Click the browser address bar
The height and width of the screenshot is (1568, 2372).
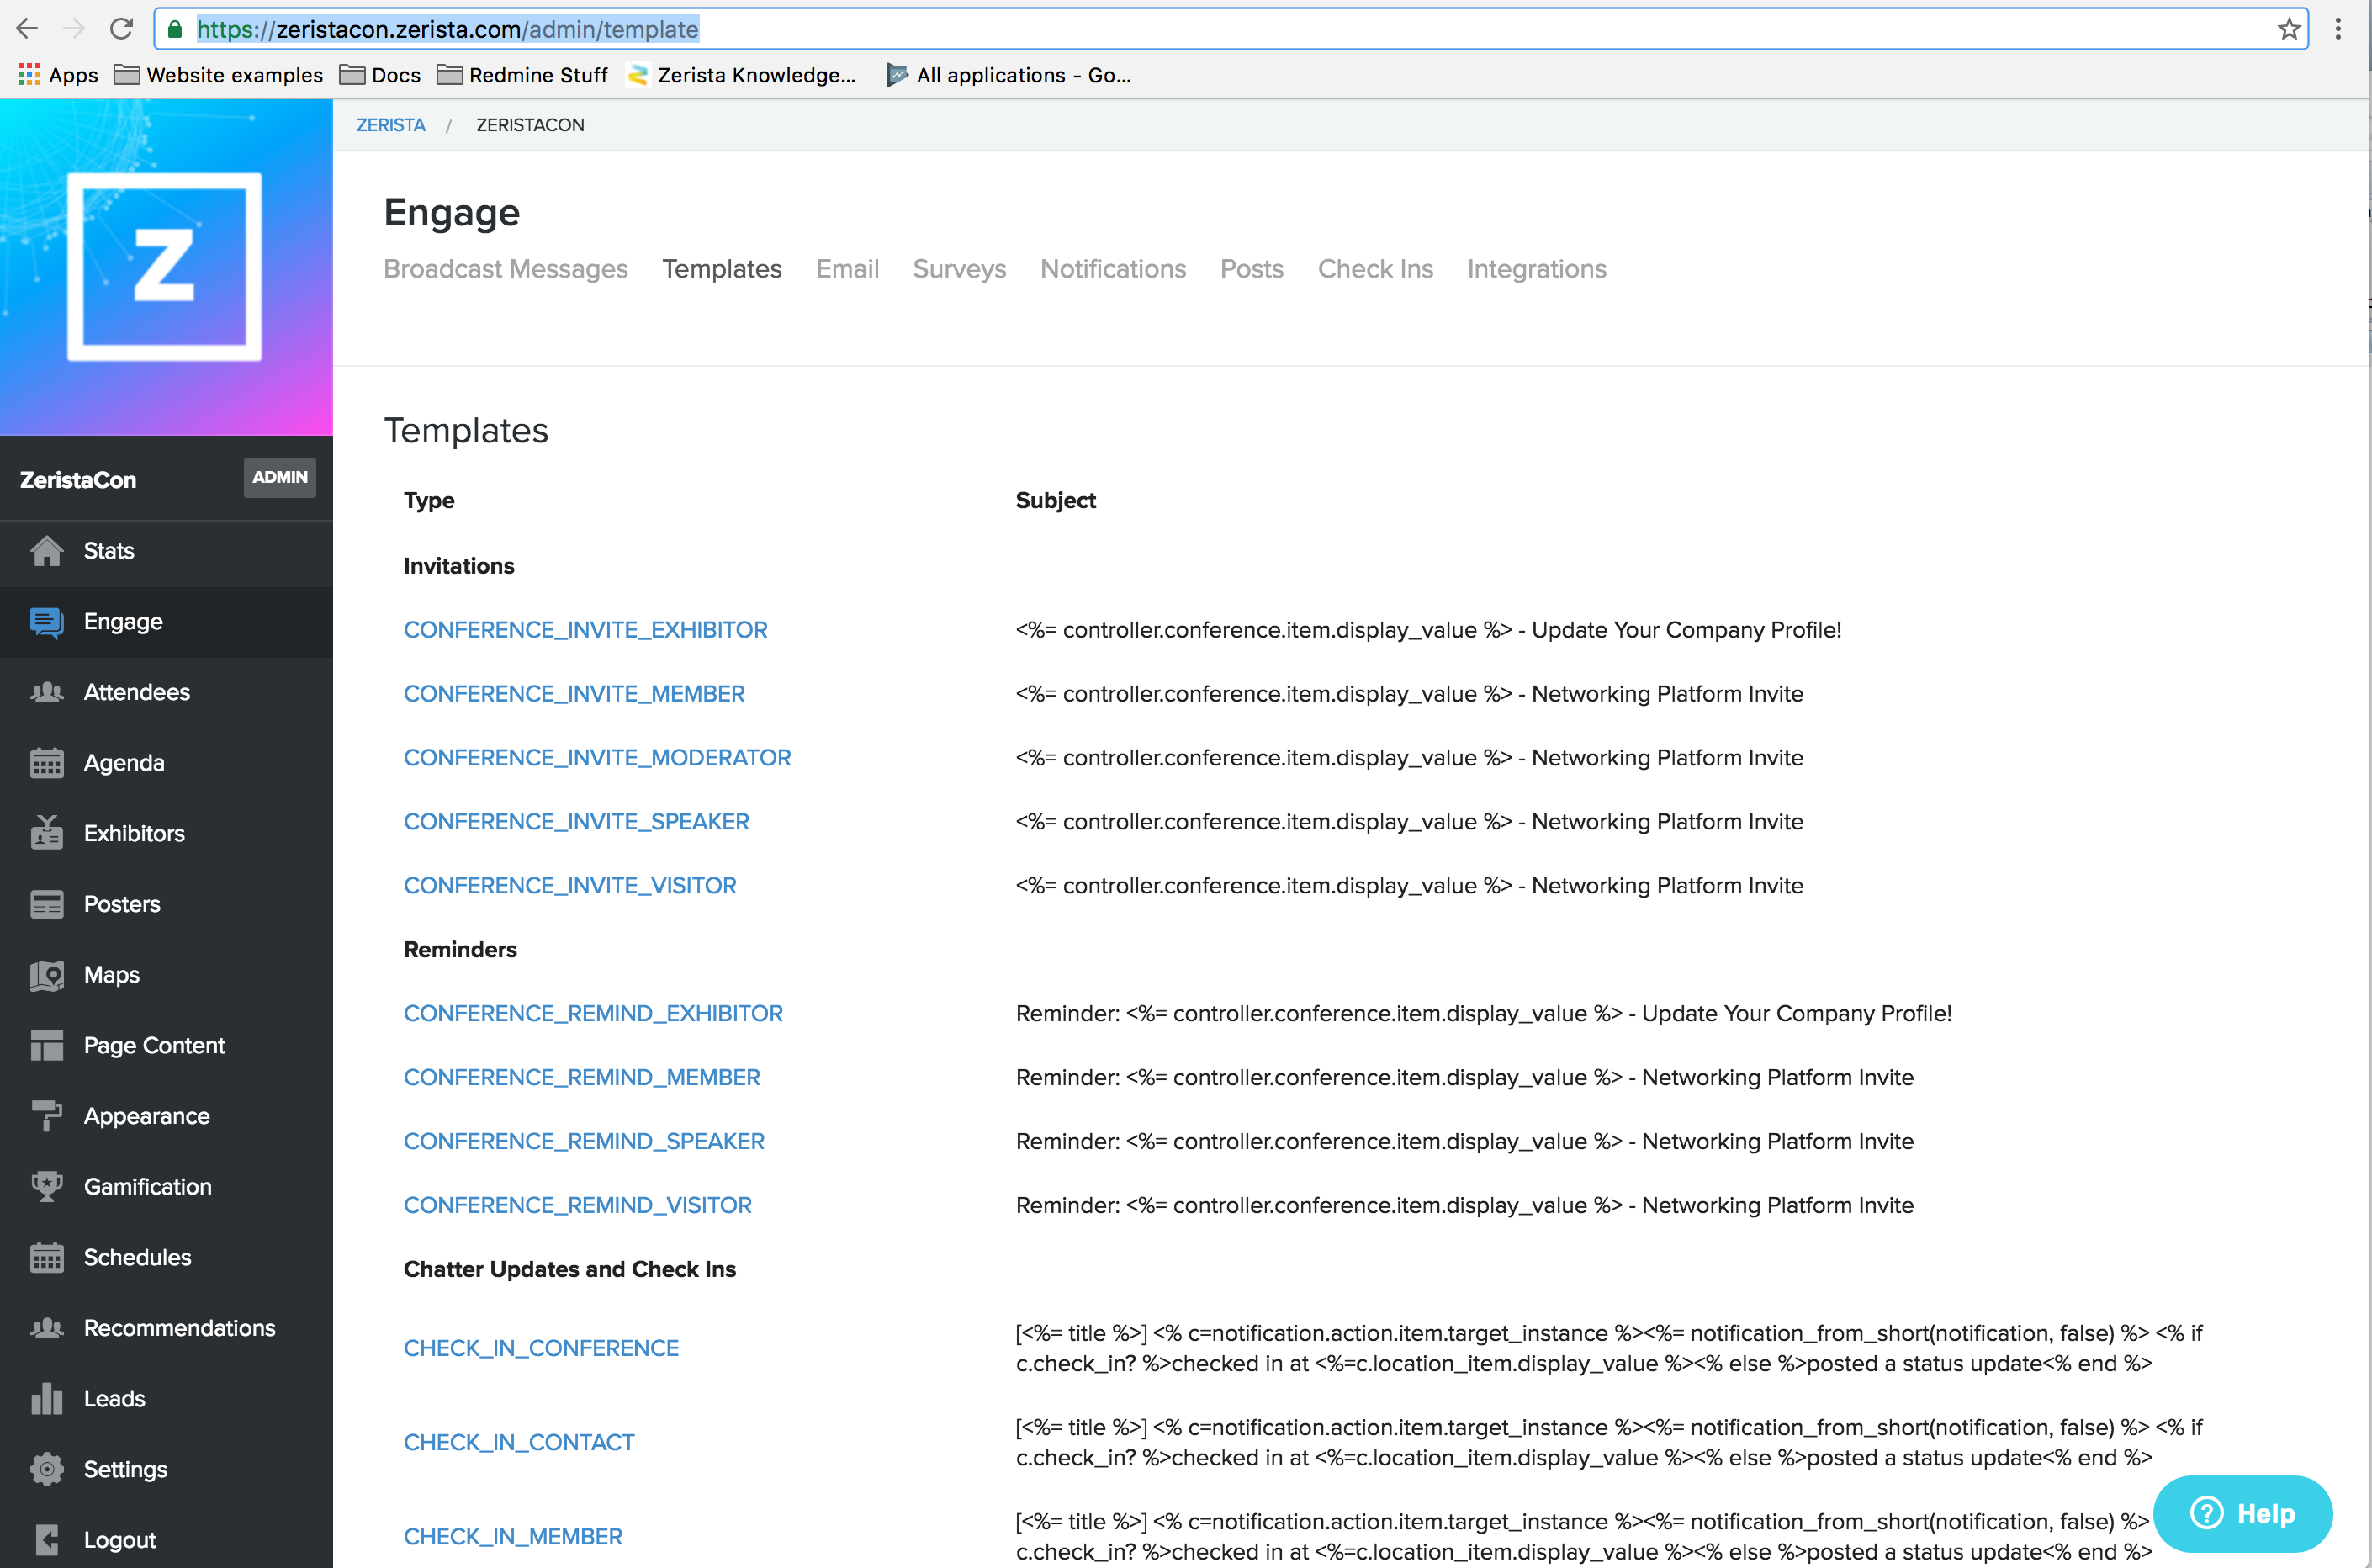[x=1230, y=29]
